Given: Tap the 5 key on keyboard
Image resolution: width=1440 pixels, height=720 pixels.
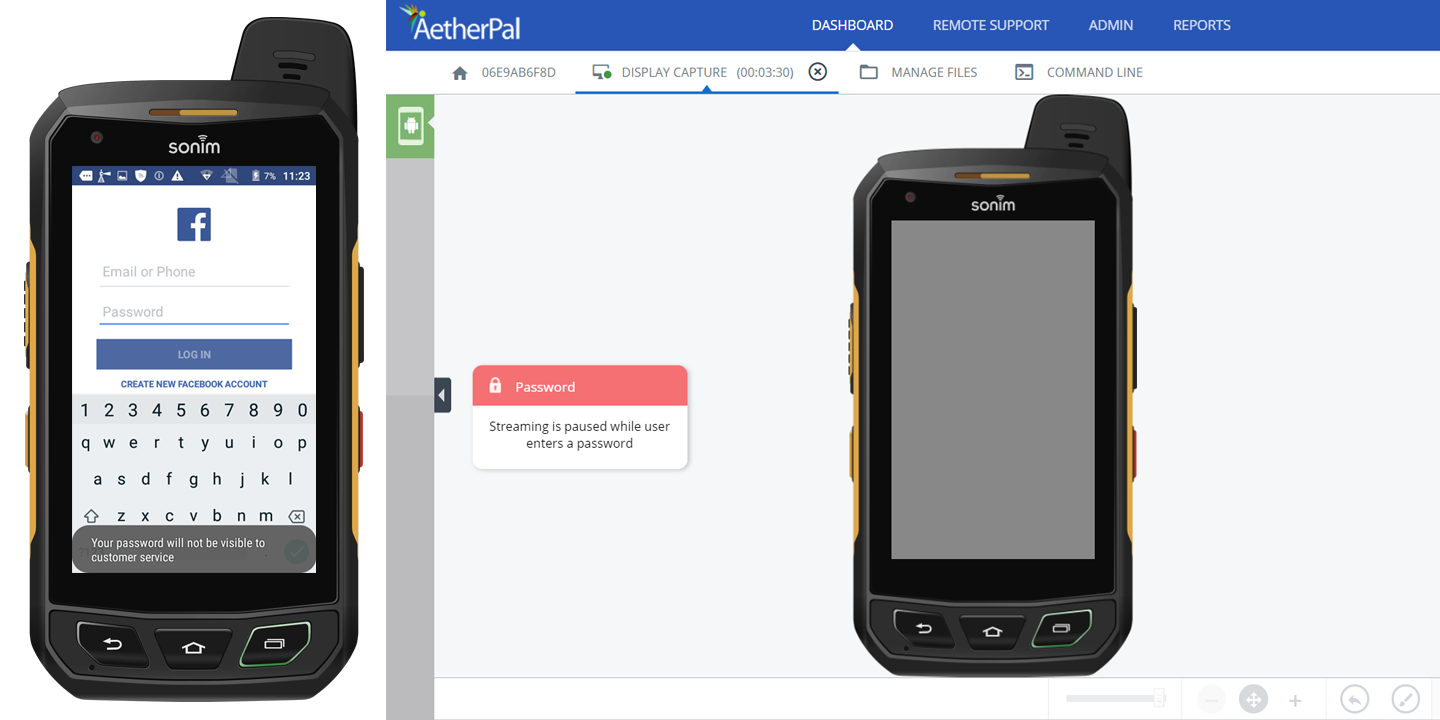Looking at the screenshot, I should click(x=181, y=410).
